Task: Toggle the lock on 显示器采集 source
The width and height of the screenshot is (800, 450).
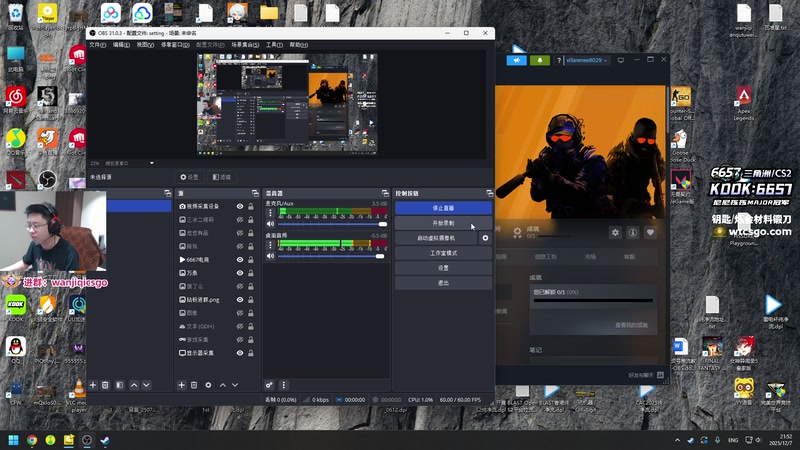Action: [251, 353]
